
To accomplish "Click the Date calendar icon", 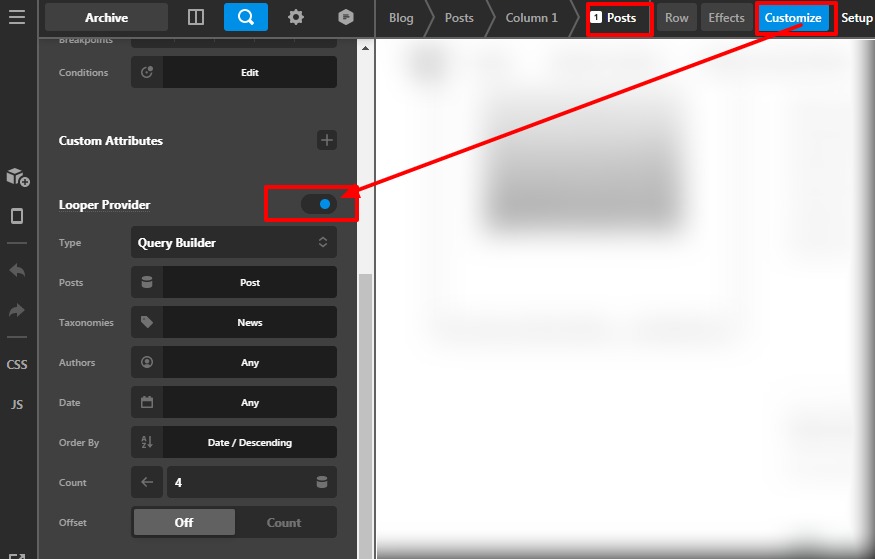I will pyautogui.click(x=147, y=402).
